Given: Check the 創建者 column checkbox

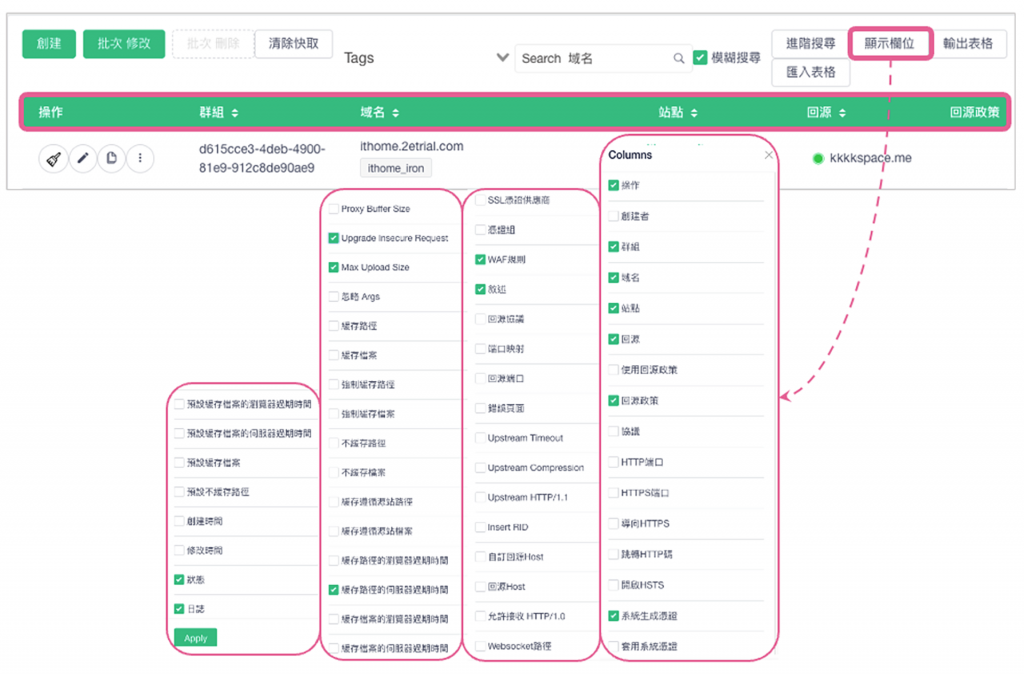Looking at the screenshot, I should 613,216.
